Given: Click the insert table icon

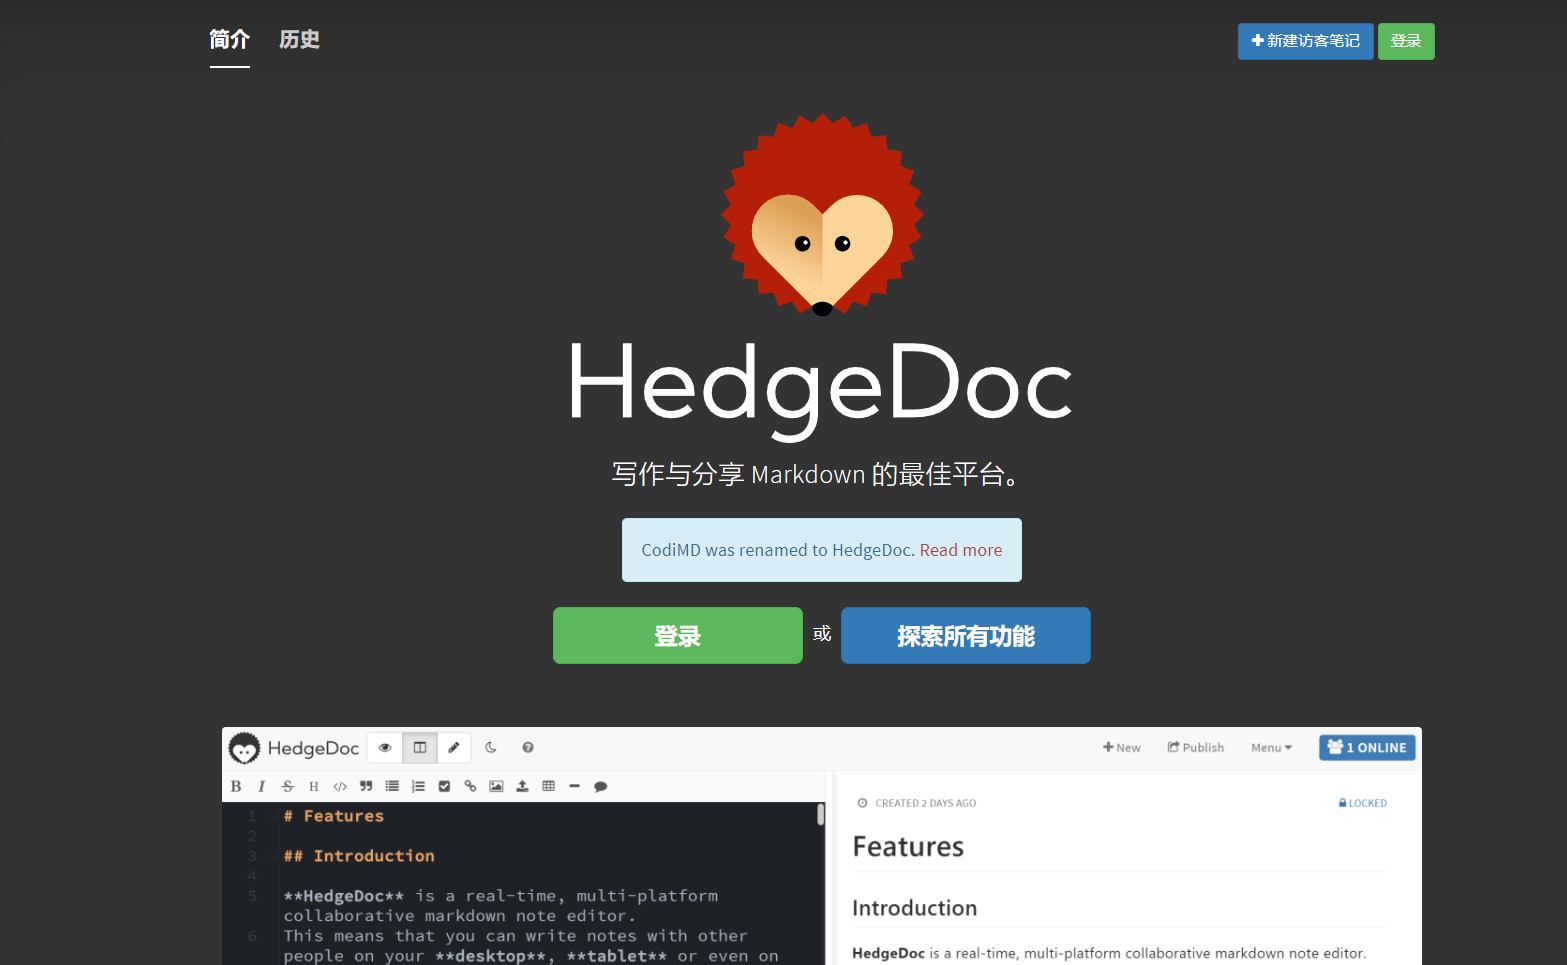Looking at the screenshot, I should click(548, 787).
